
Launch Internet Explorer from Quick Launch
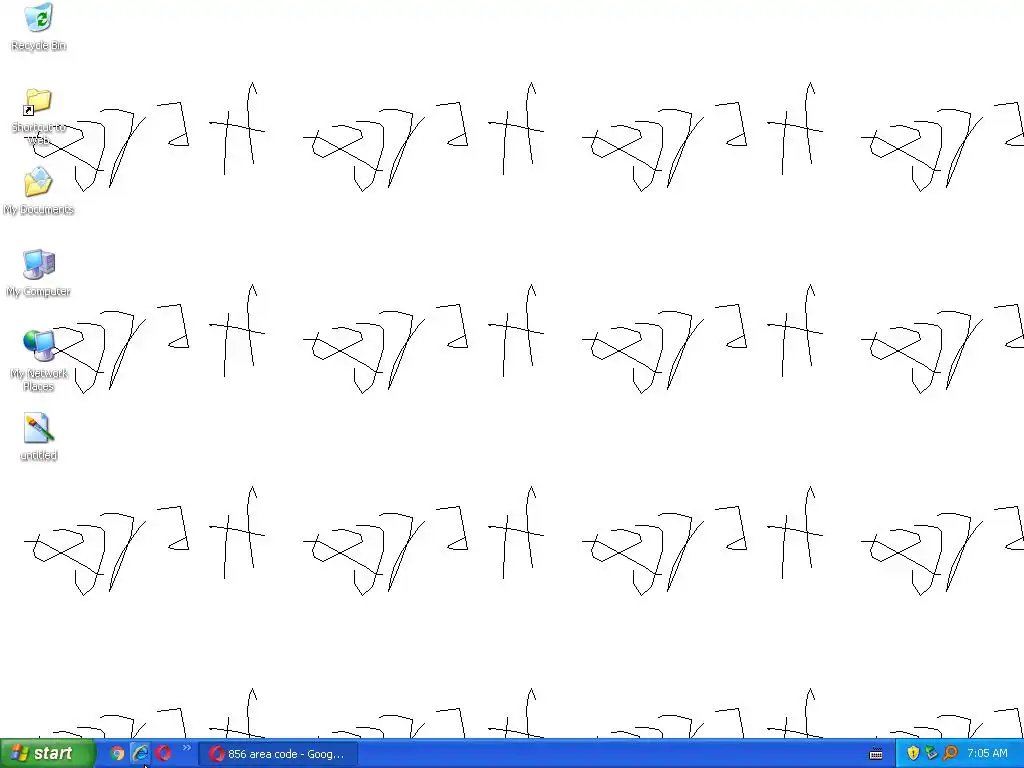coord(140,754)
